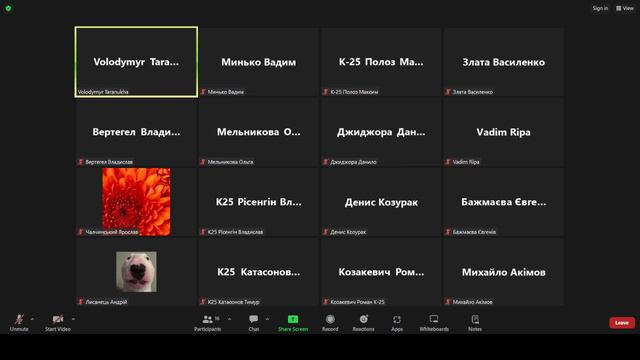
Task: Open the Apps icon
Action: 397,319
